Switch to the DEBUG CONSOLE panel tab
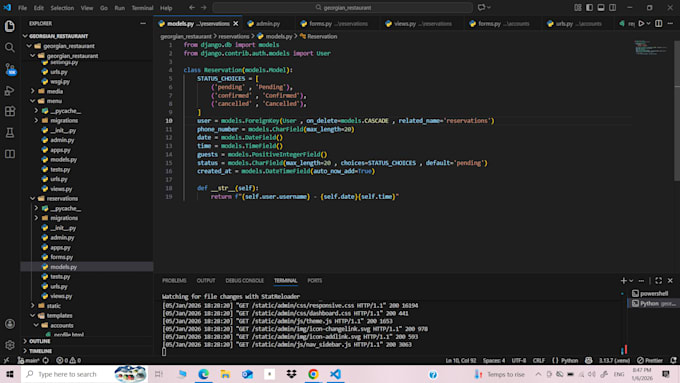The width and height of the screenshot is (680, 383). tap(245, 281)
